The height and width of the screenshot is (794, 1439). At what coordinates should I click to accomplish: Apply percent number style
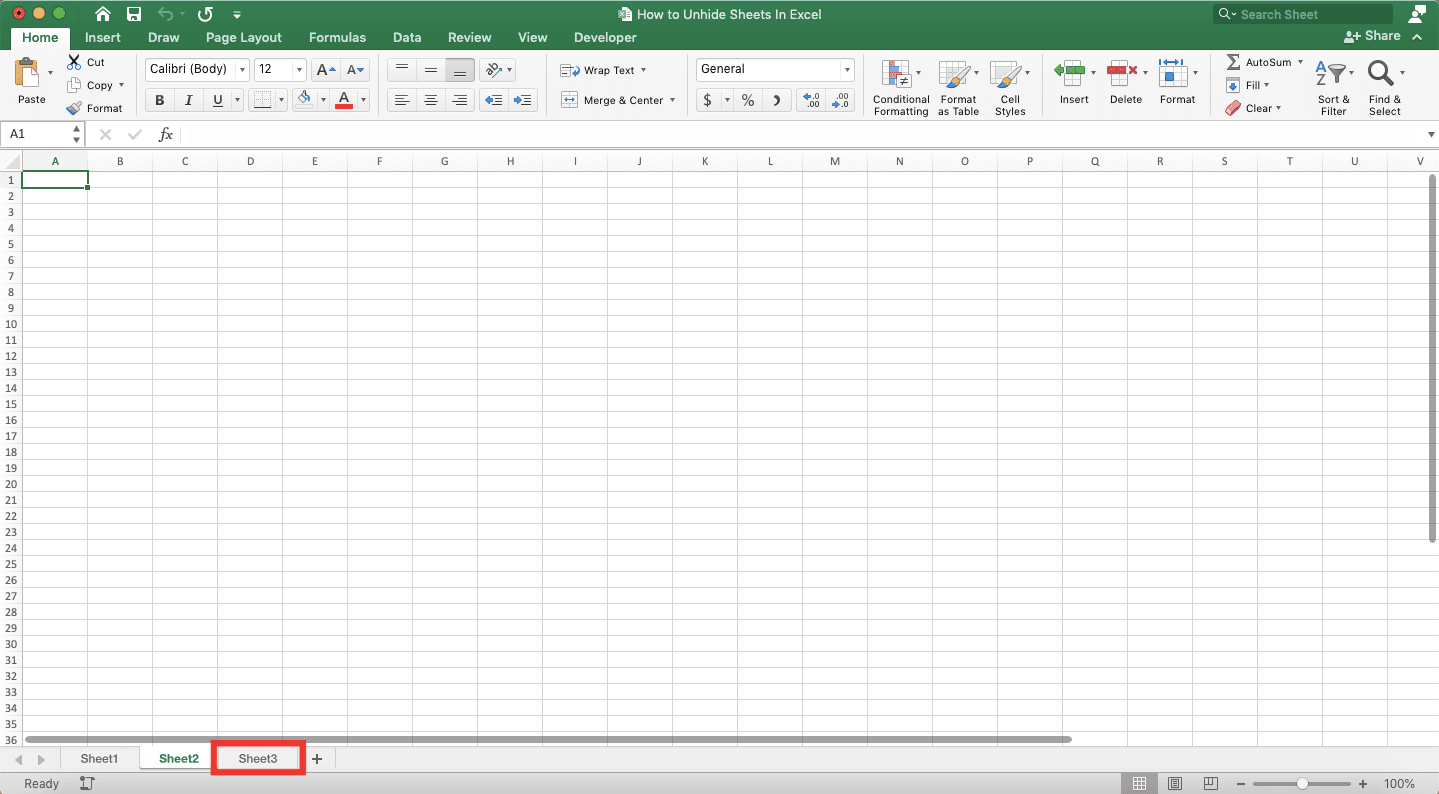747,100
